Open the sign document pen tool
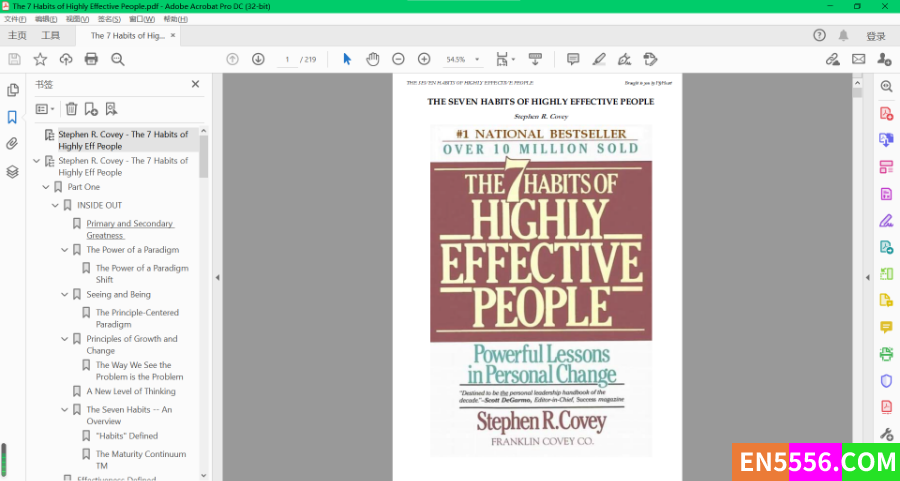Image resolution: width=900 pixels, height=481 pixels. [624, 59]
